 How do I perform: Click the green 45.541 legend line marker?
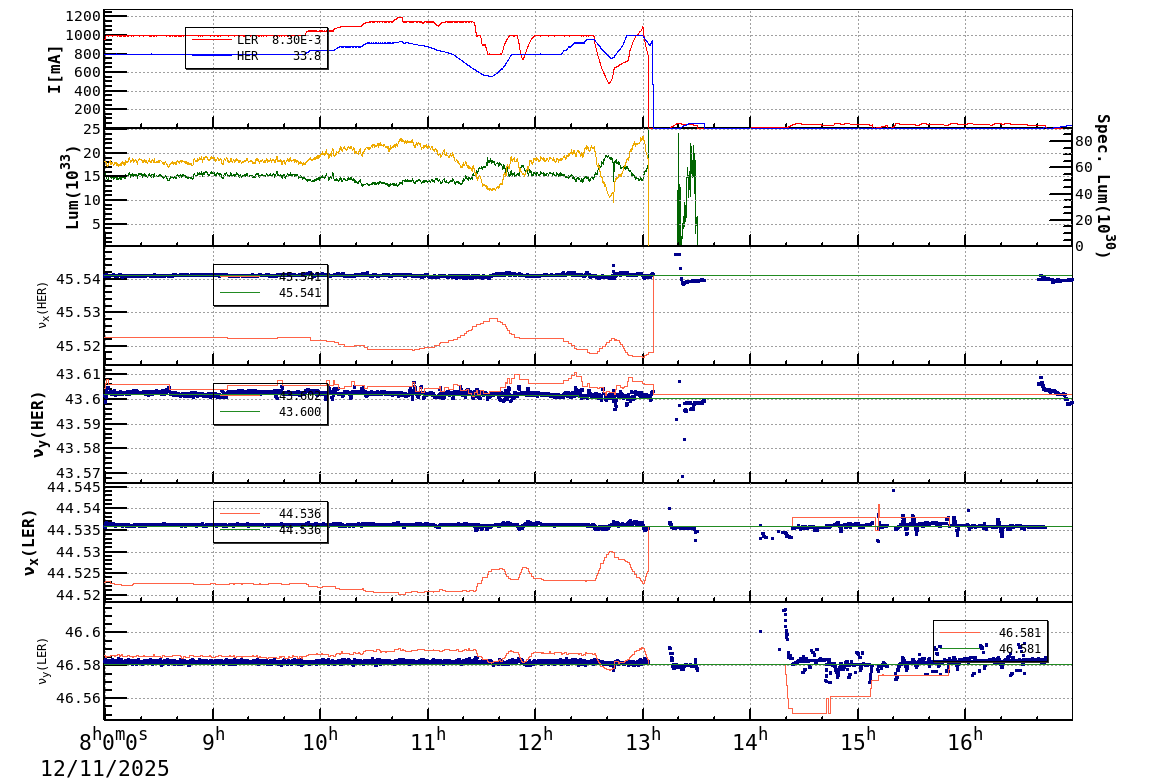(x=240, y=292)
